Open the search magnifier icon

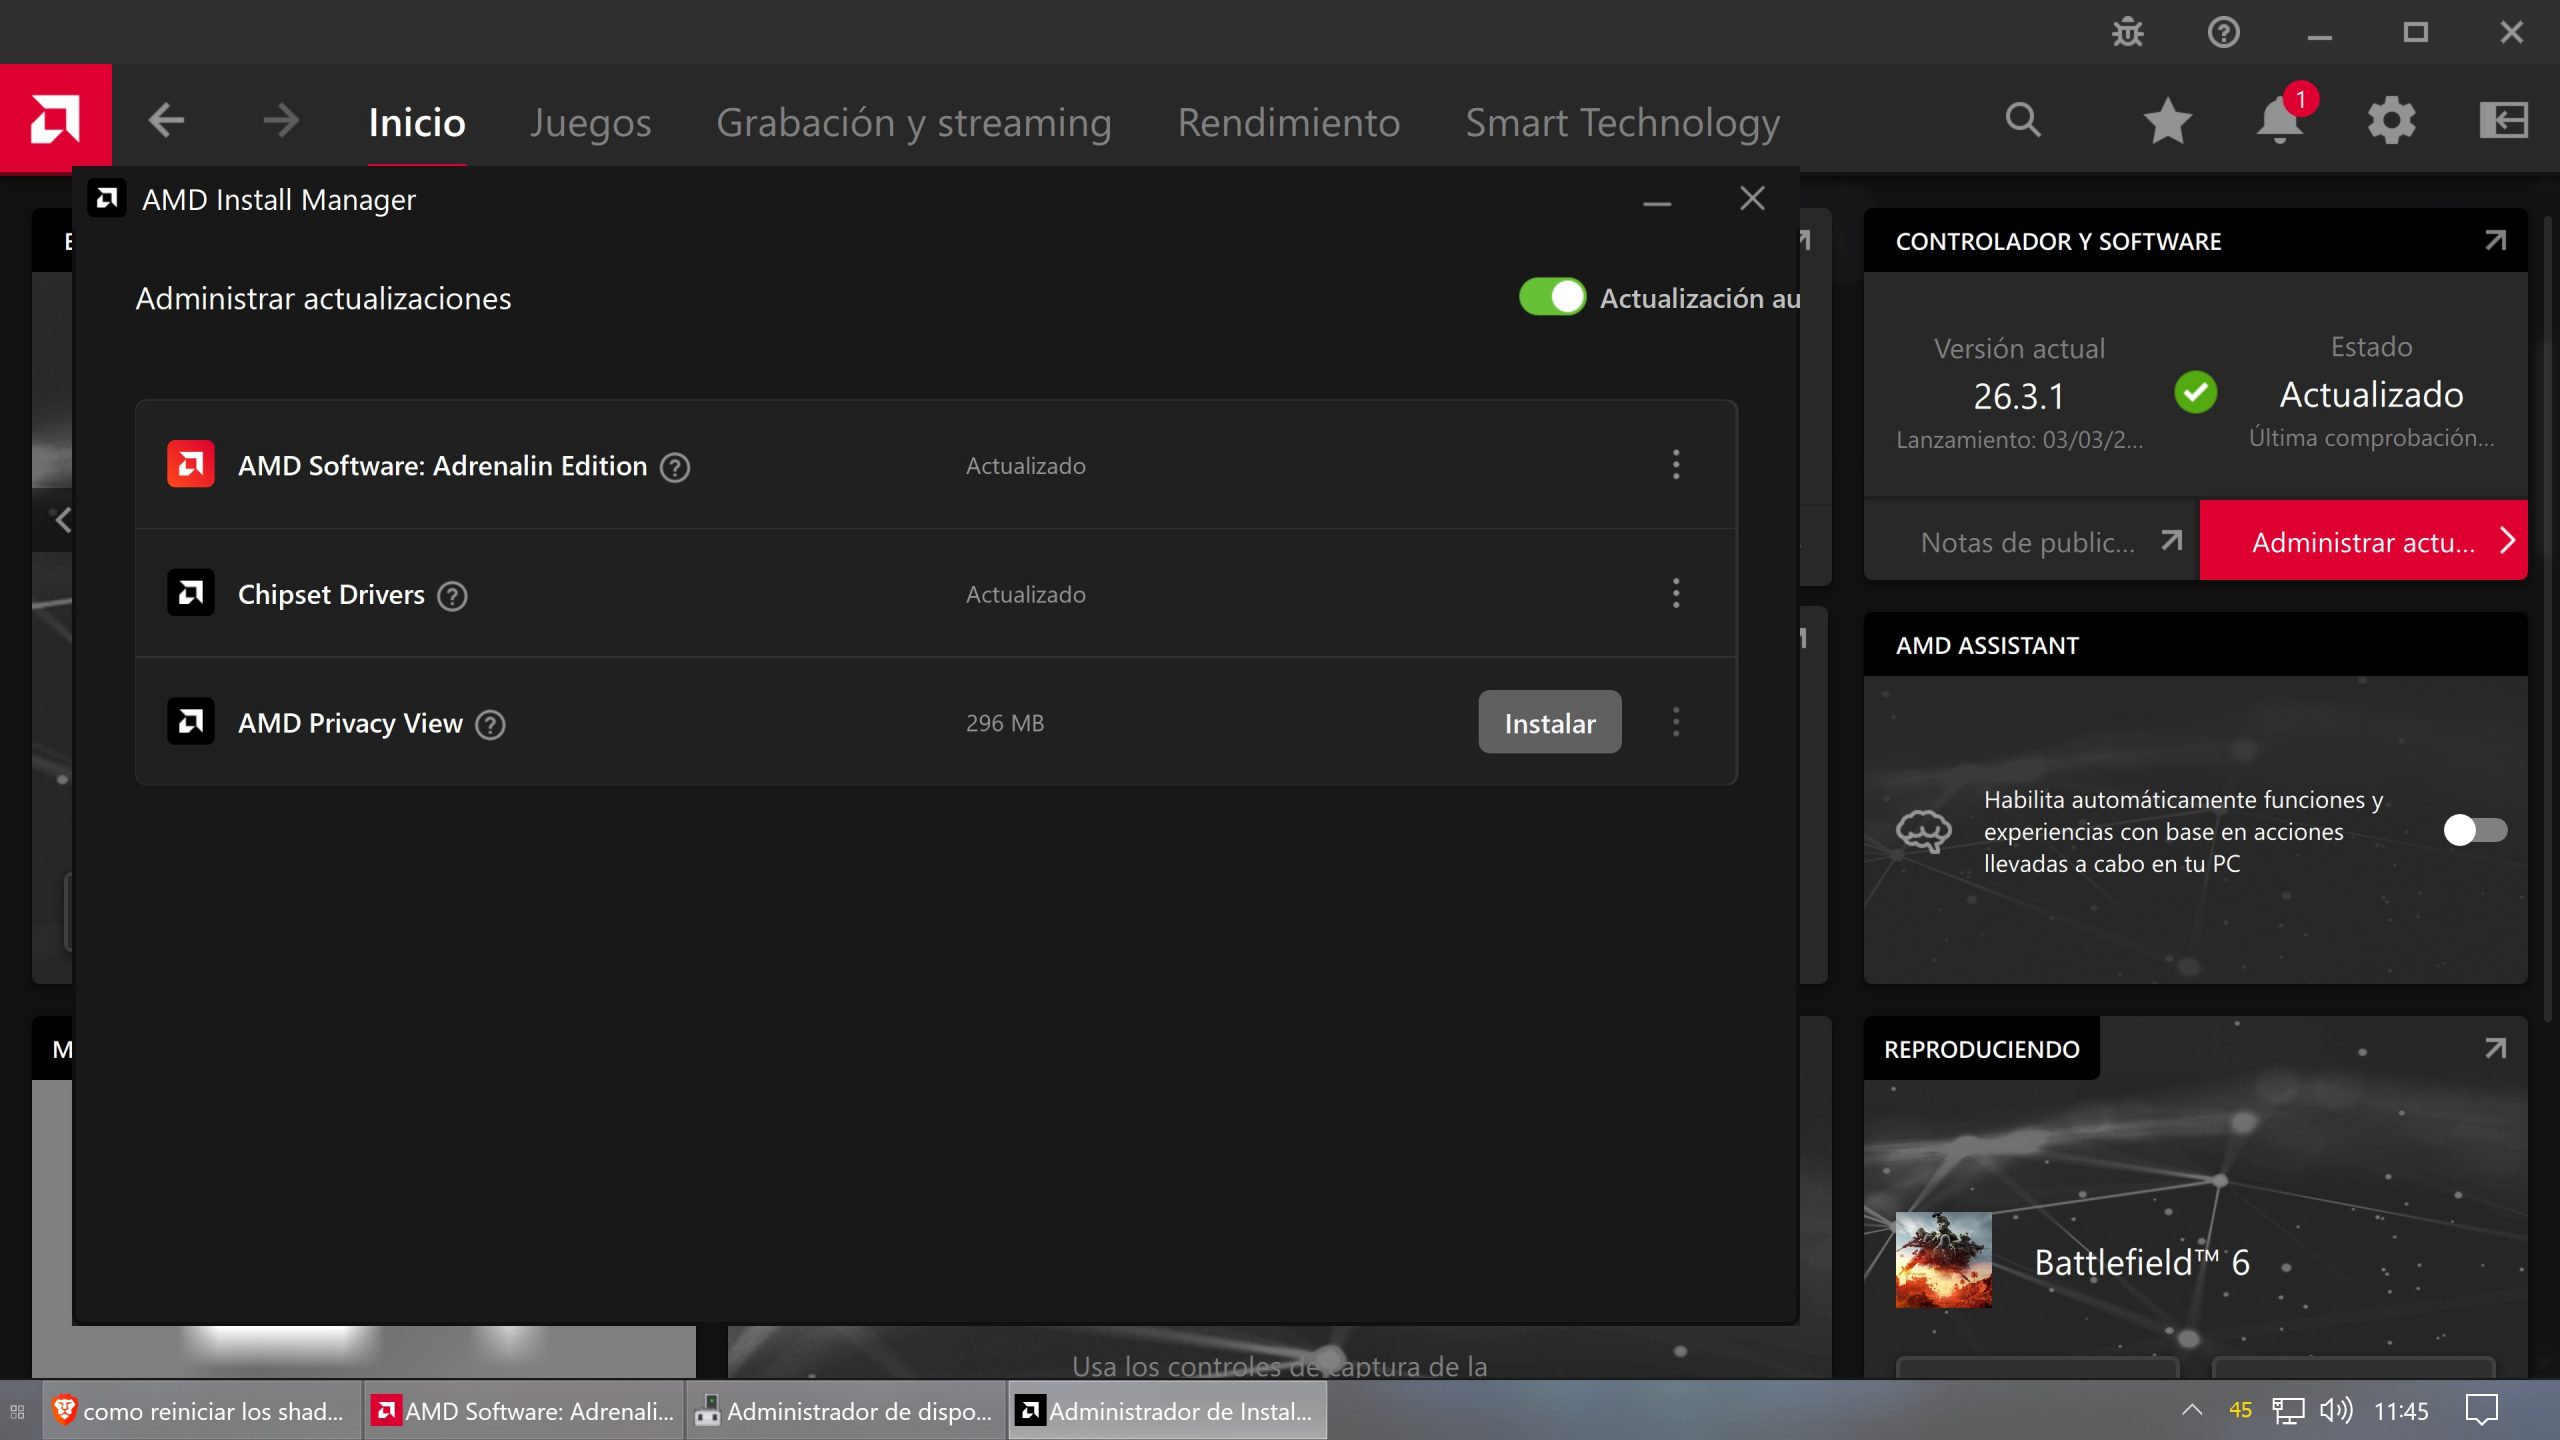(2022, 120)
